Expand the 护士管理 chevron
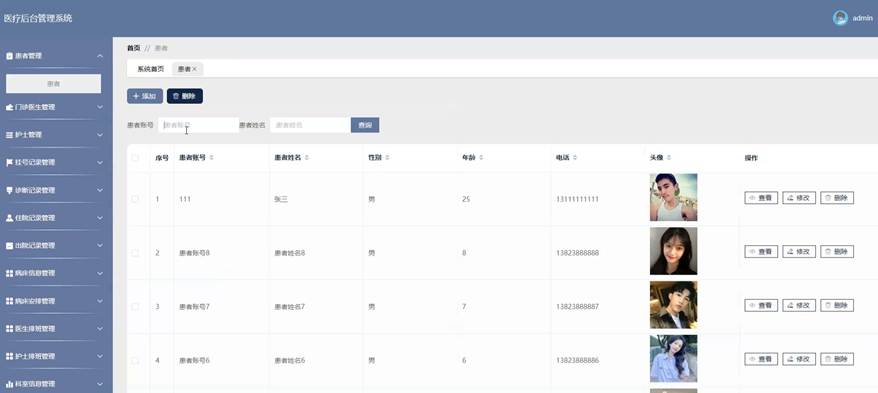Screen dimensions: 878x393 click(x=100, y=135)
